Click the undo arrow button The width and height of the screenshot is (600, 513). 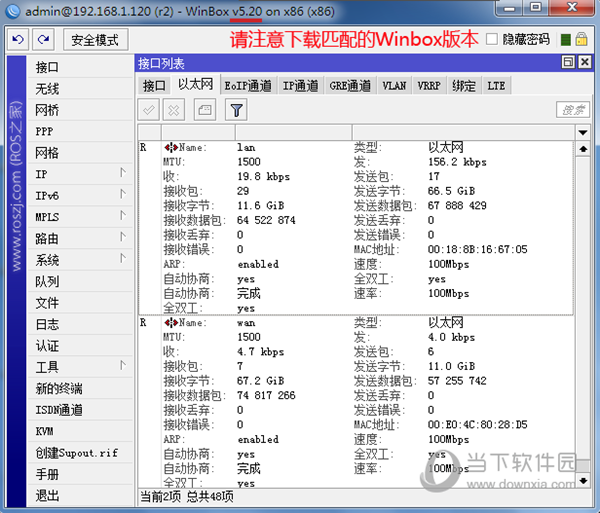[18, 39]
